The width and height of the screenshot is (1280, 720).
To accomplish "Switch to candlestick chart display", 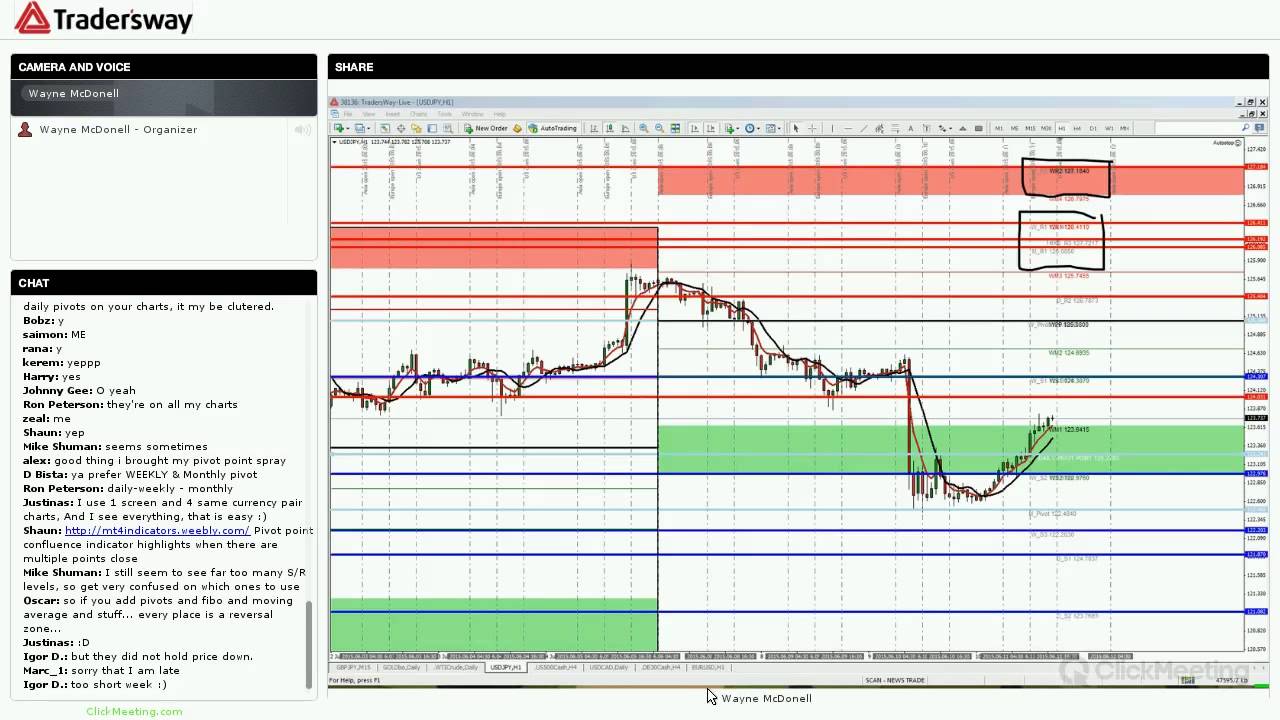I will (609, 128).
